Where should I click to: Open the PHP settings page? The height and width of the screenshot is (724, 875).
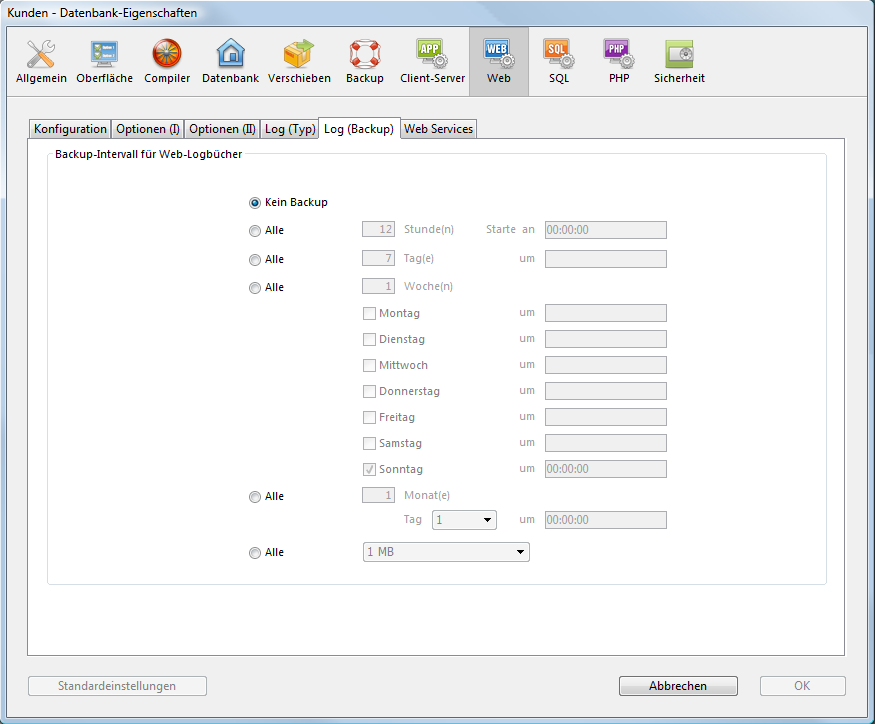(x=619, y=61)
